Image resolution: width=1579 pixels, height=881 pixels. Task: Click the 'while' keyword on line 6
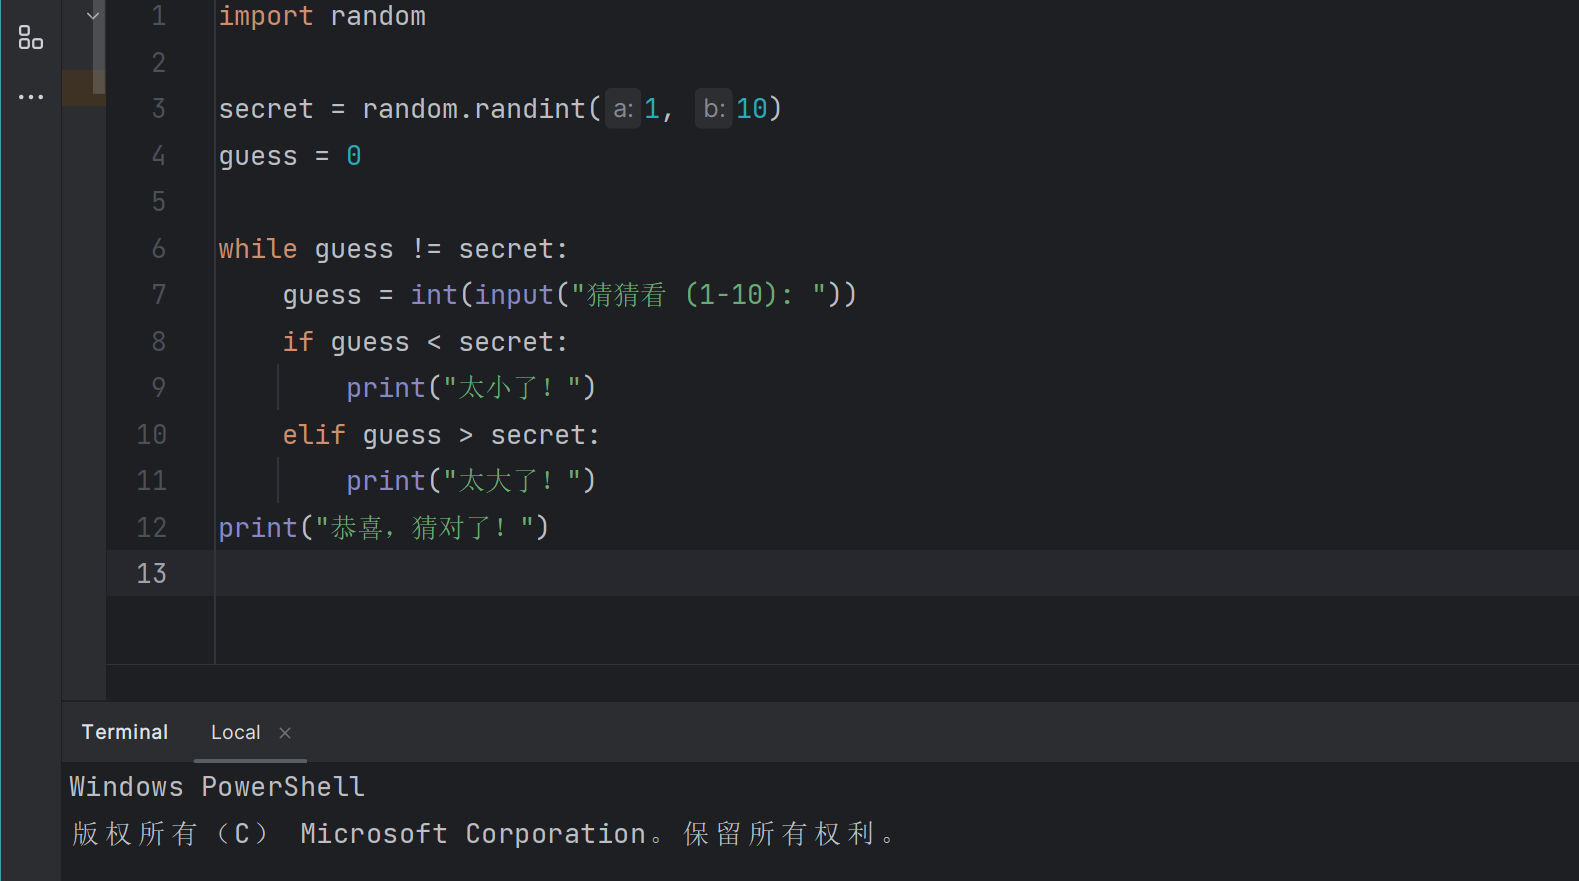[257, 249]
